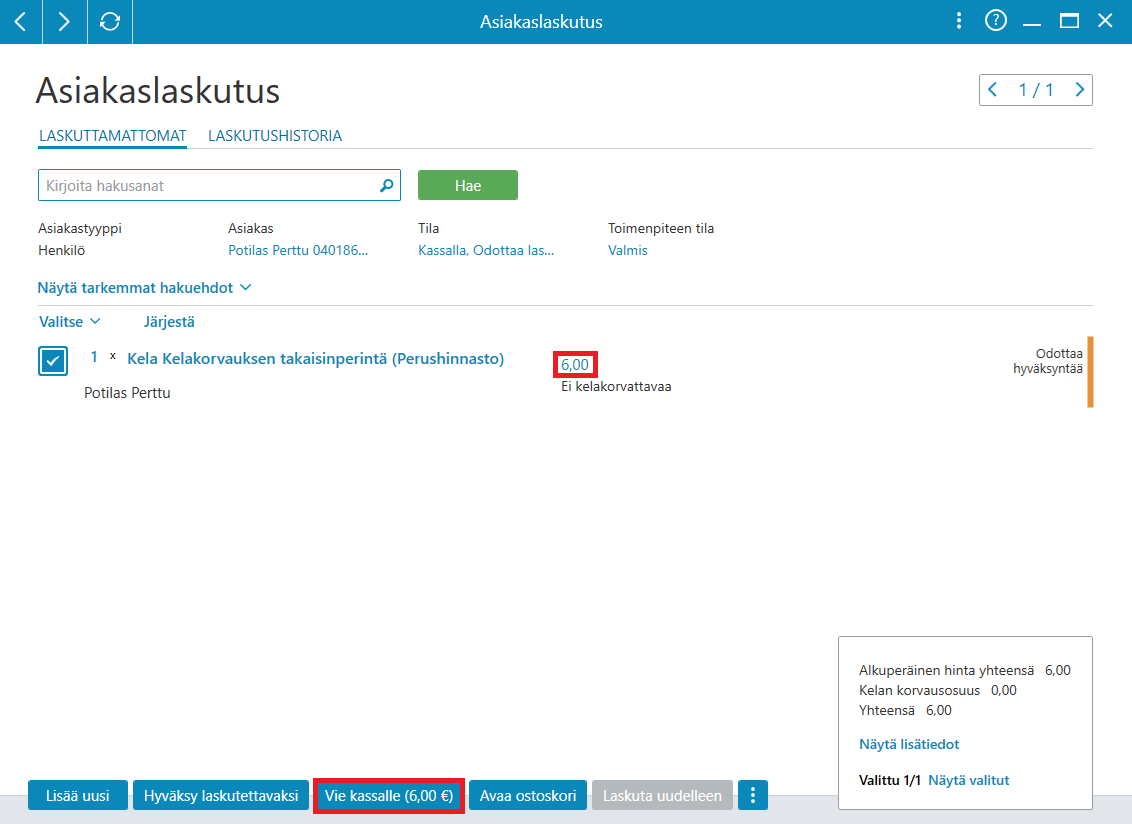Click the 6,00 price link

tap(575, 365)
